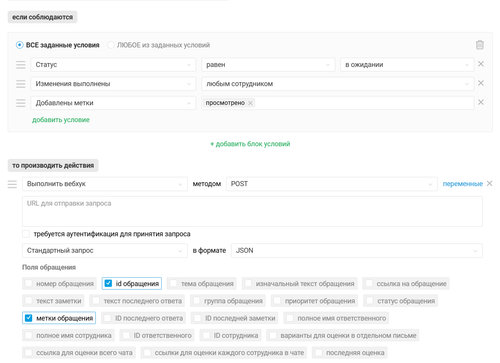Check номер обращения field
Image resolution: width=500 pixels, height=363 pixels.
(29, 283)
